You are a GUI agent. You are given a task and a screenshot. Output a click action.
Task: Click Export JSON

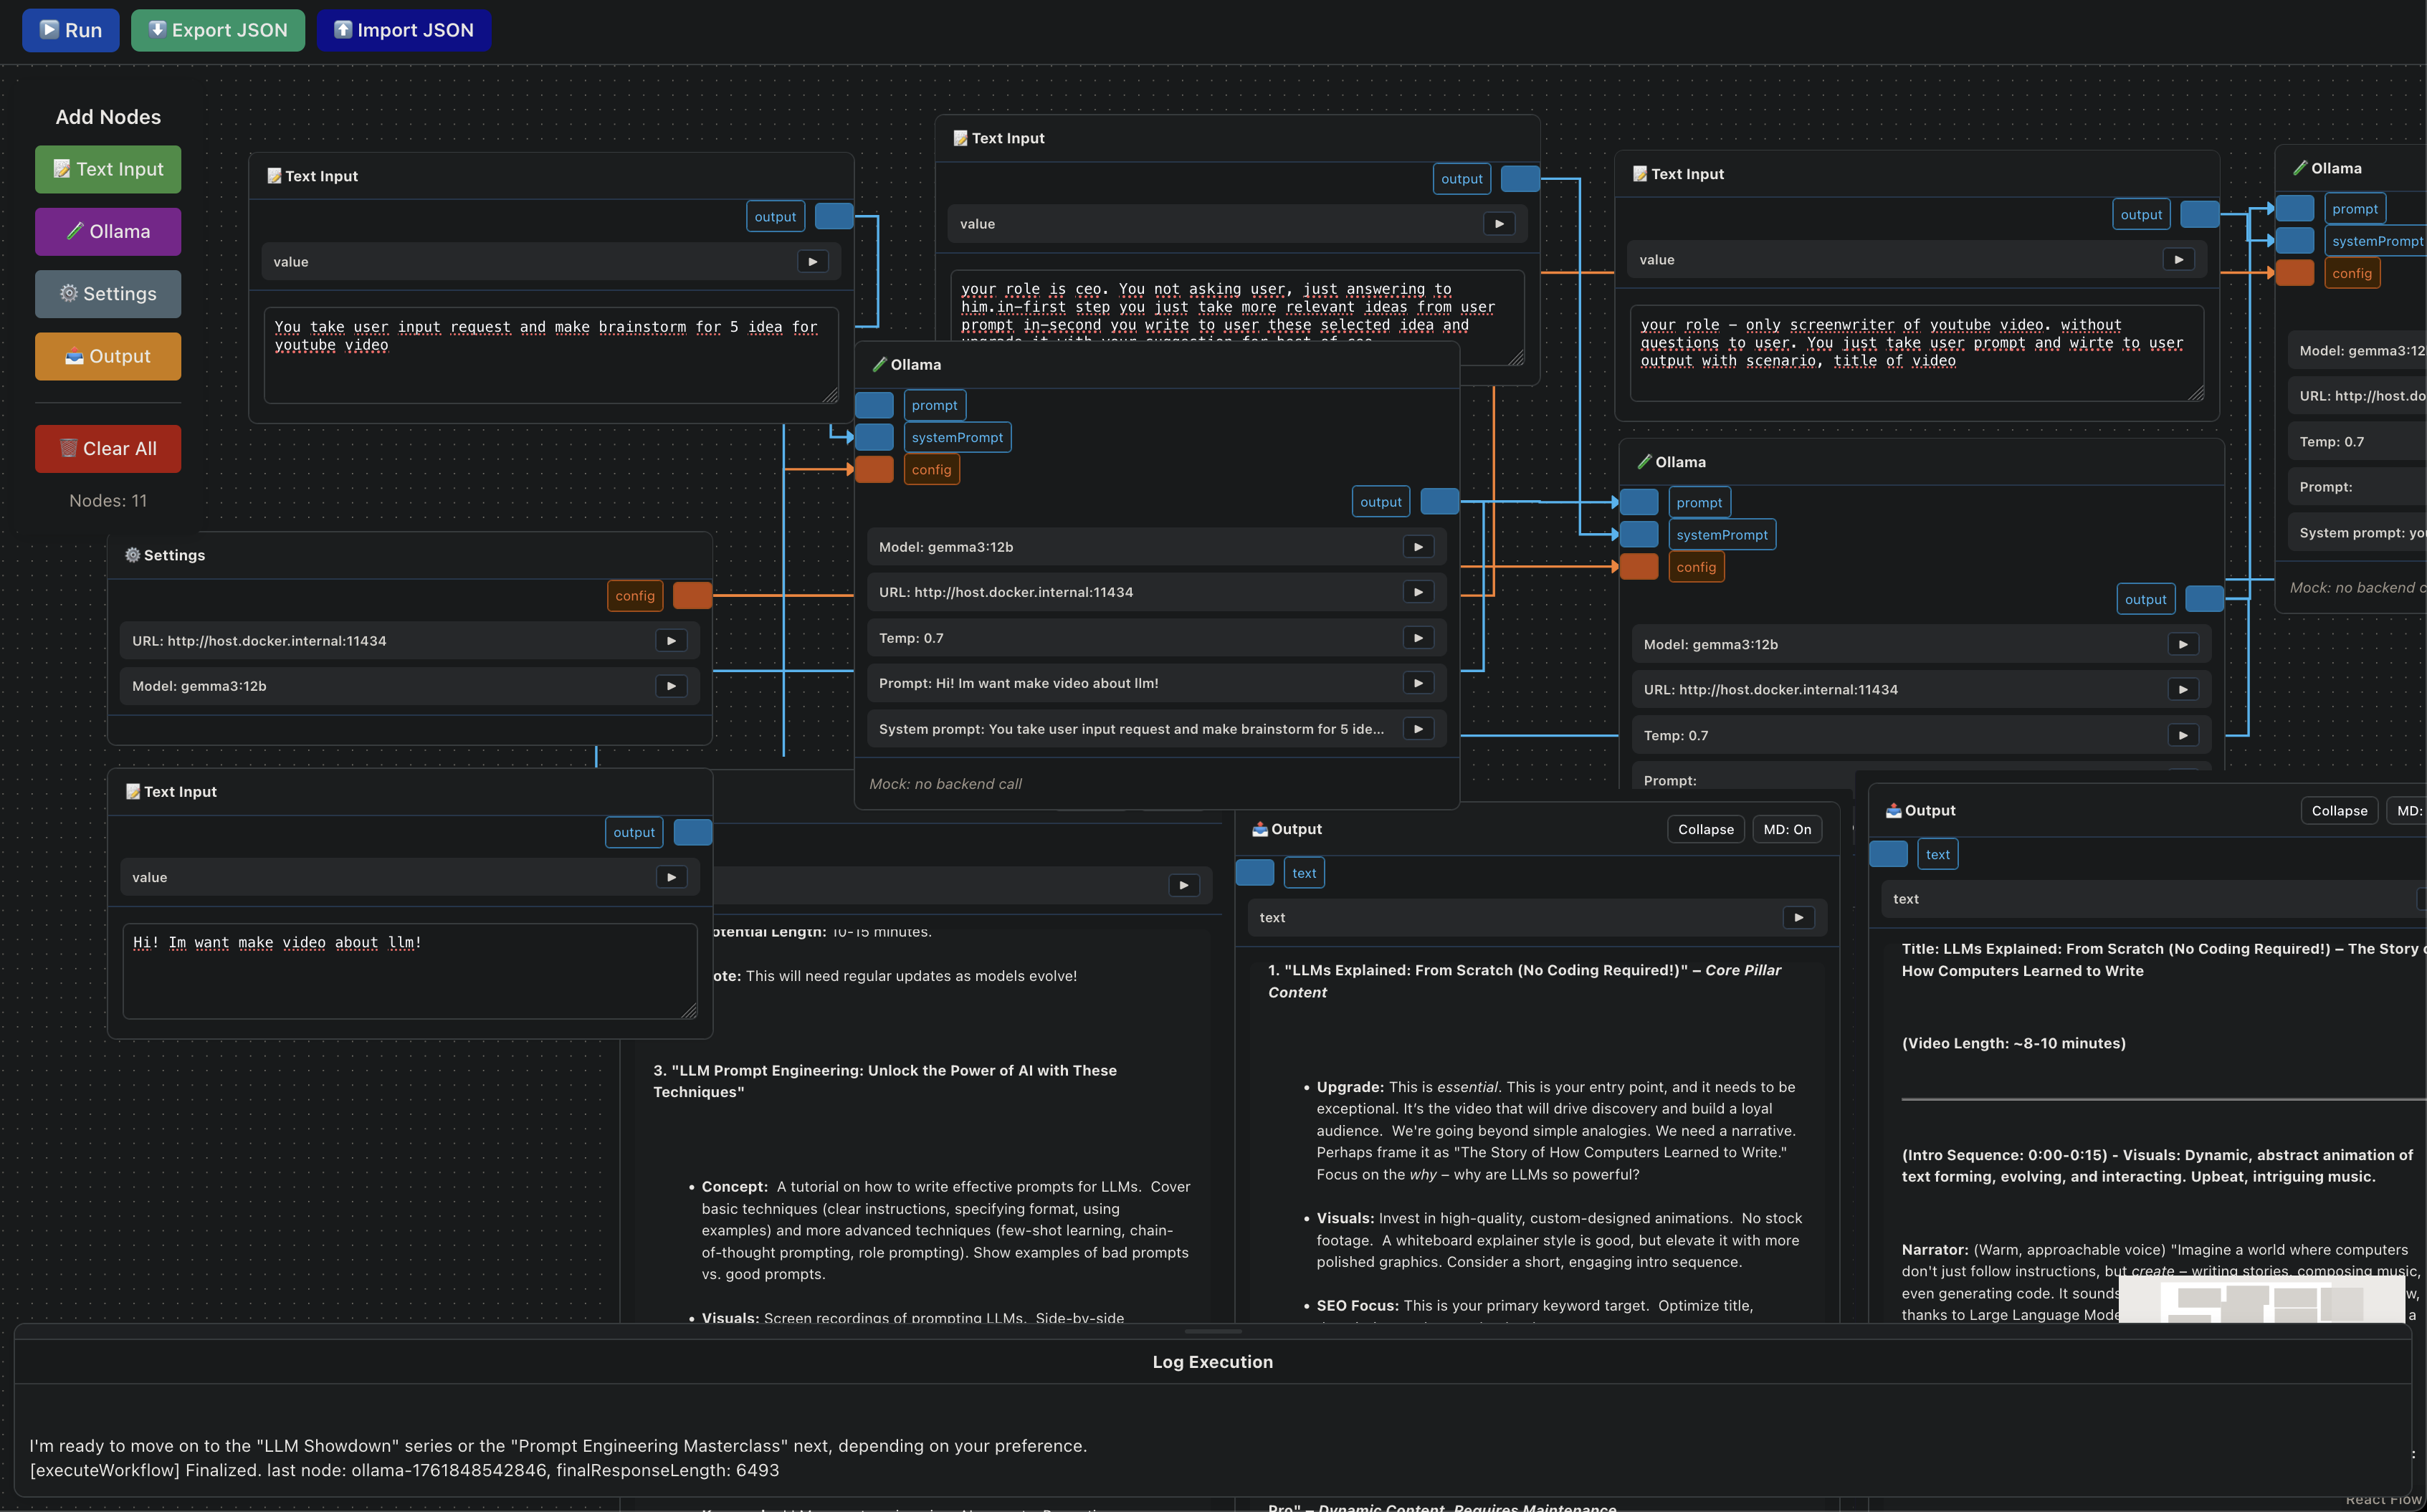pos(218,30)
